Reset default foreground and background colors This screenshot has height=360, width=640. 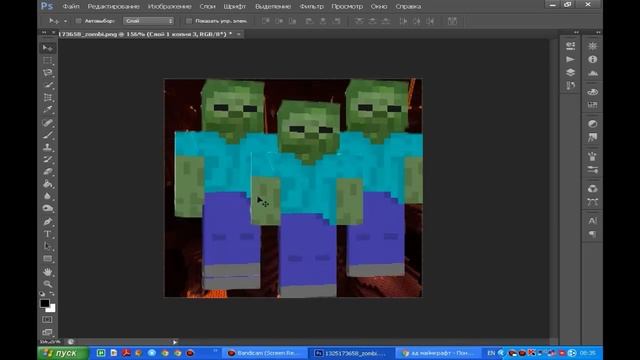(42, 293)
